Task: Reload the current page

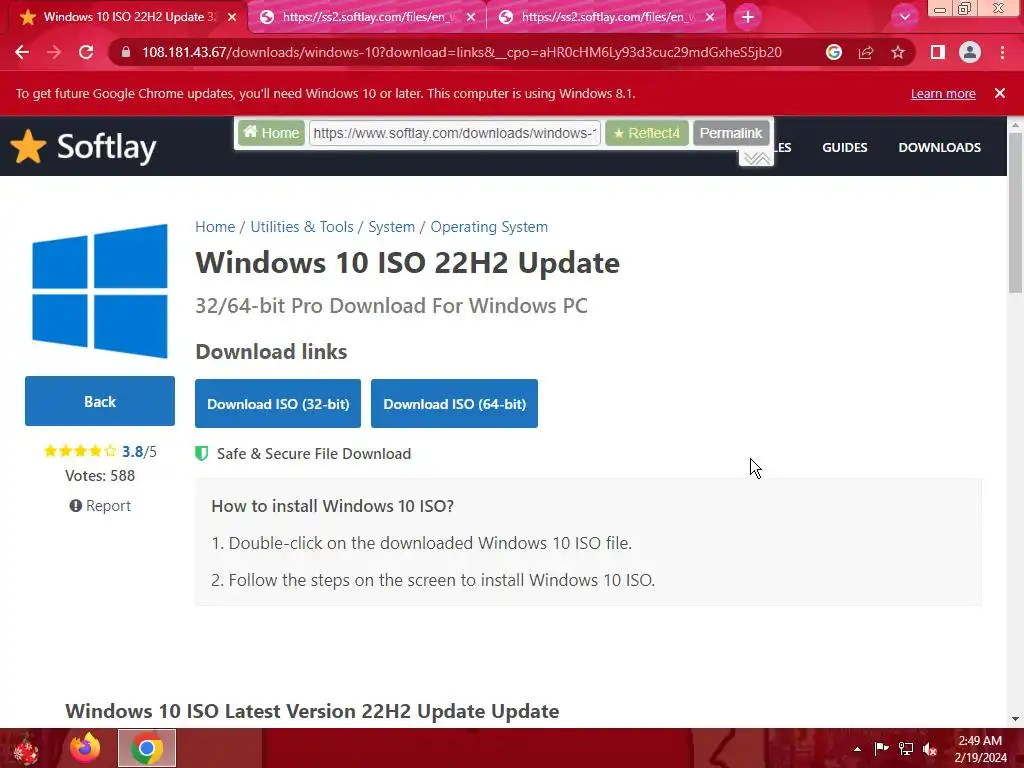Action: point(86,52)
